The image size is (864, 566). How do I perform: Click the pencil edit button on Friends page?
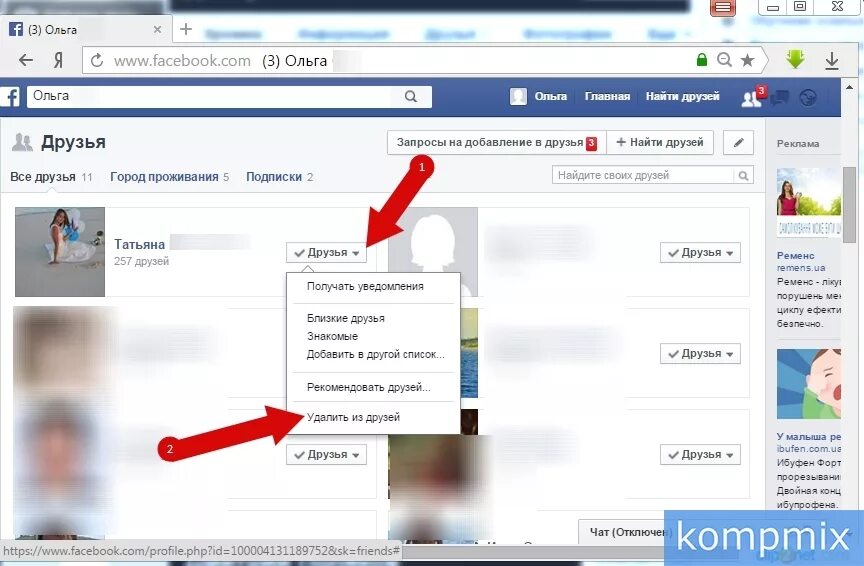[738, 143]
